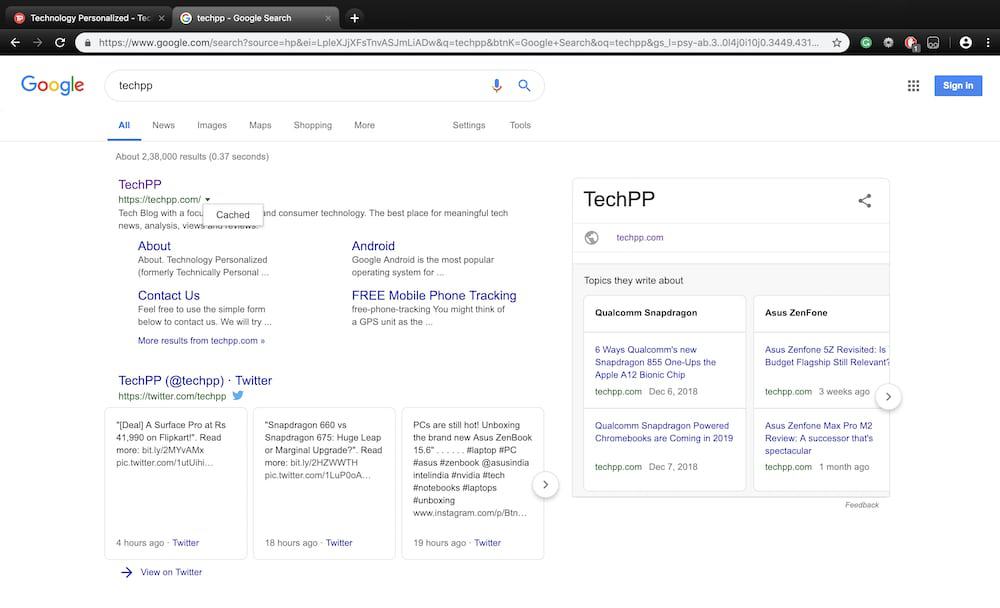Screen dimensions: 1000x608
Task: Switch to Technology Personalized browser tab
Action: tap(89, 18)
